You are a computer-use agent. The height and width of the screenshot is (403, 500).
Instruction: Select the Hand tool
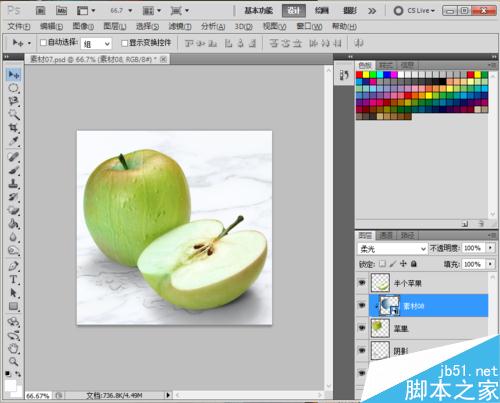13,348
